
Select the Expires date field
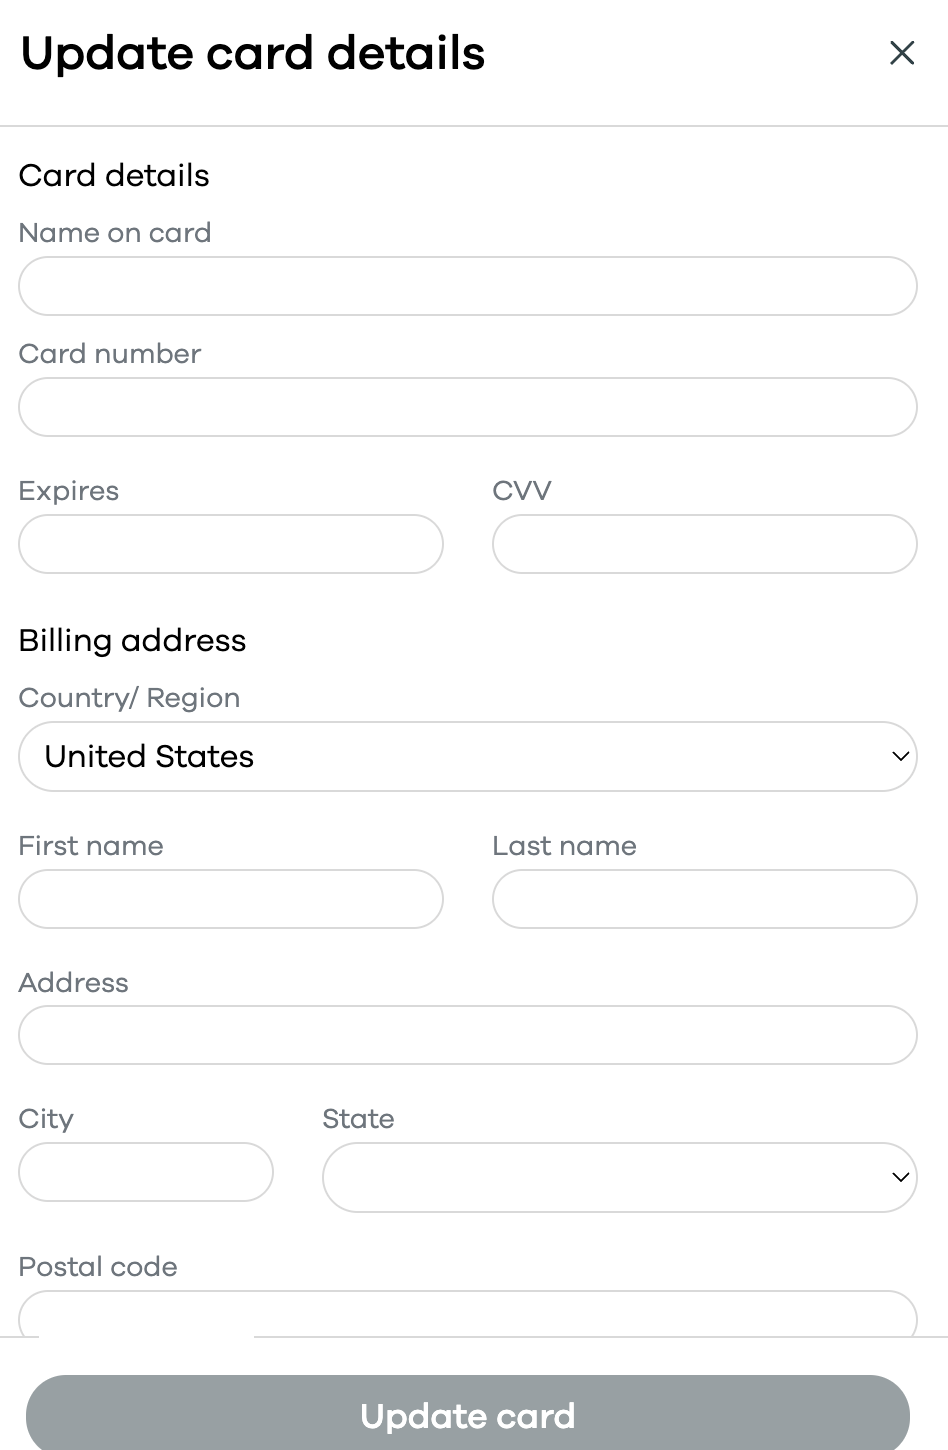tap(231, 544)
